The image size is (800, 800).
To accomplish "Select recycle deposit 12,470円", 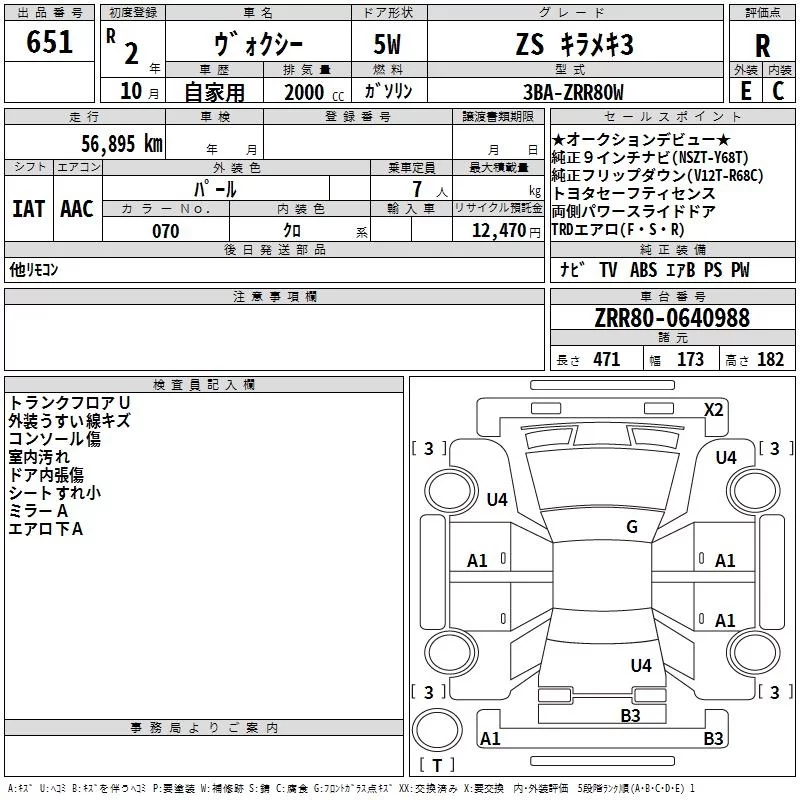I will point(506,231).
